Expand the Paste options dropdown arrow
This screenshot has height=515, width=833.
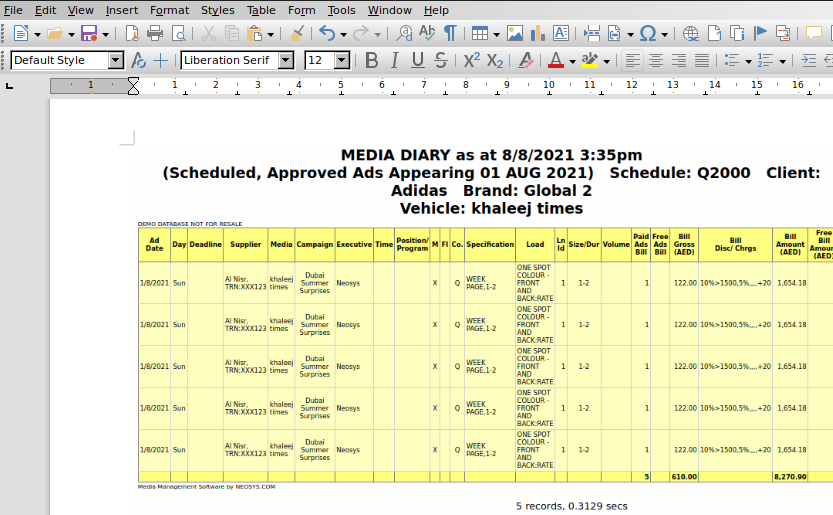pyautogui.click(x=270, y=35)
